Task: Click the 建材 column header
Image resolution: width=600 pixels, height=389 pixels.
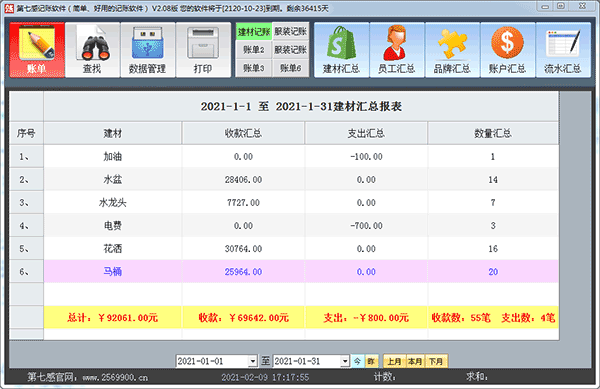Action: (x=113, y=133)
